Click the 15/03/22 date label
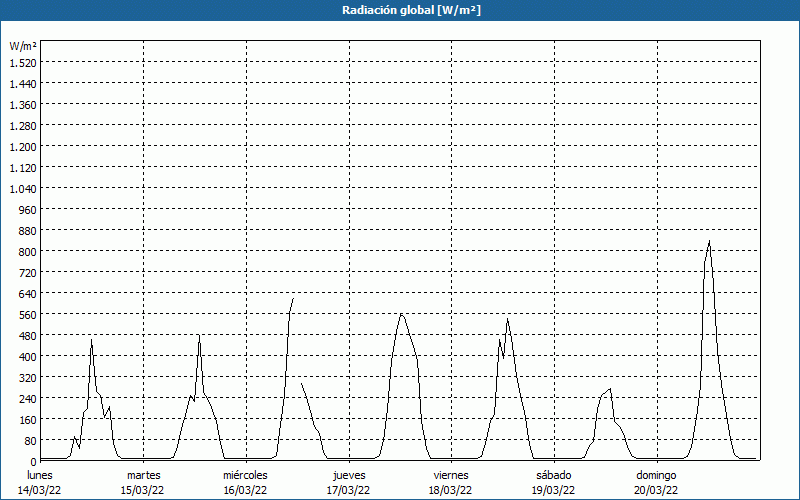The width and height of the screenshot is (800, 500). pos(142,490)
